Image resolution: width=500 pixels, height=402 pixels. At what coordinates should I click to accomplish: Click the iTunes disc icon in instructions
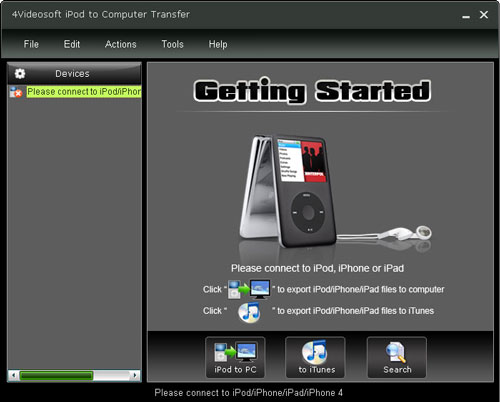tap(249, 312)
